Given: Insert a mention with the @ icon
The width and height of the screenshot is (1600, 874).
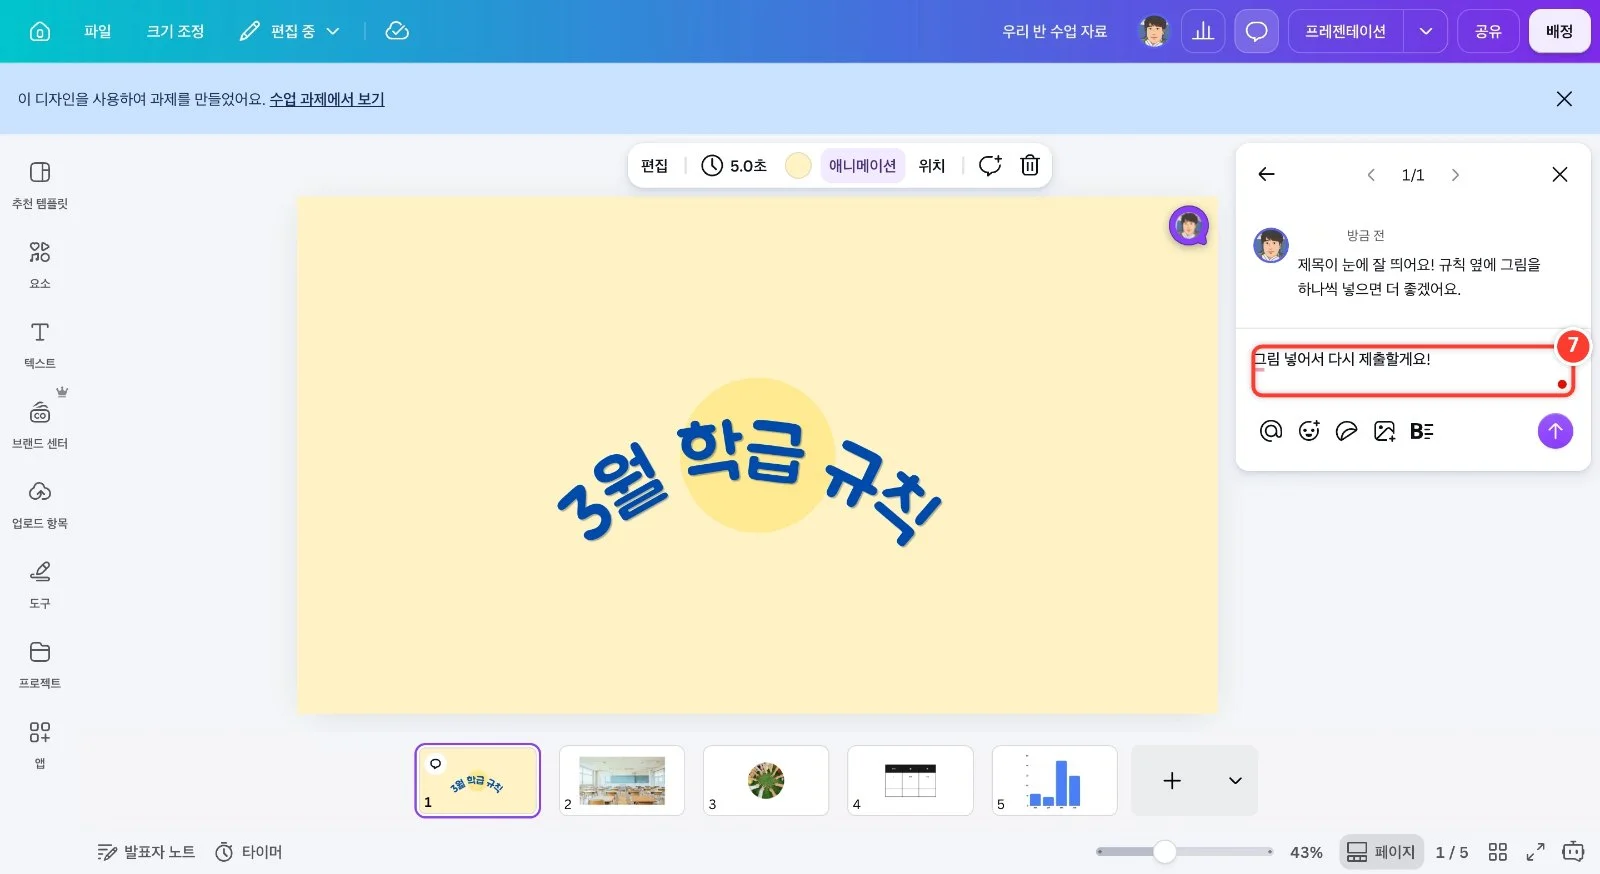Looking at the screenshot, I should (1271, 431).
